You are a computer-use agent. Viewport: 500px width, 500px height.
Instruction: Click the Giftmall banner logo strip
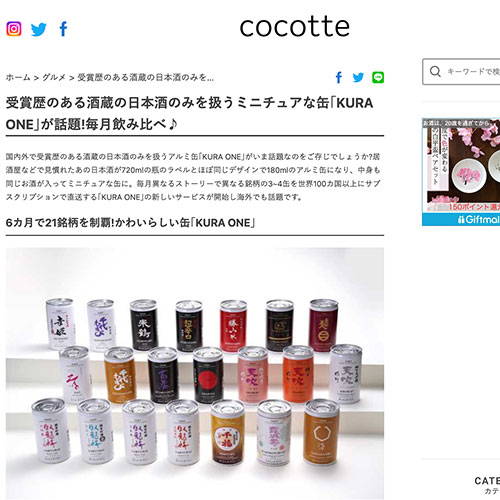coord(461,219)
